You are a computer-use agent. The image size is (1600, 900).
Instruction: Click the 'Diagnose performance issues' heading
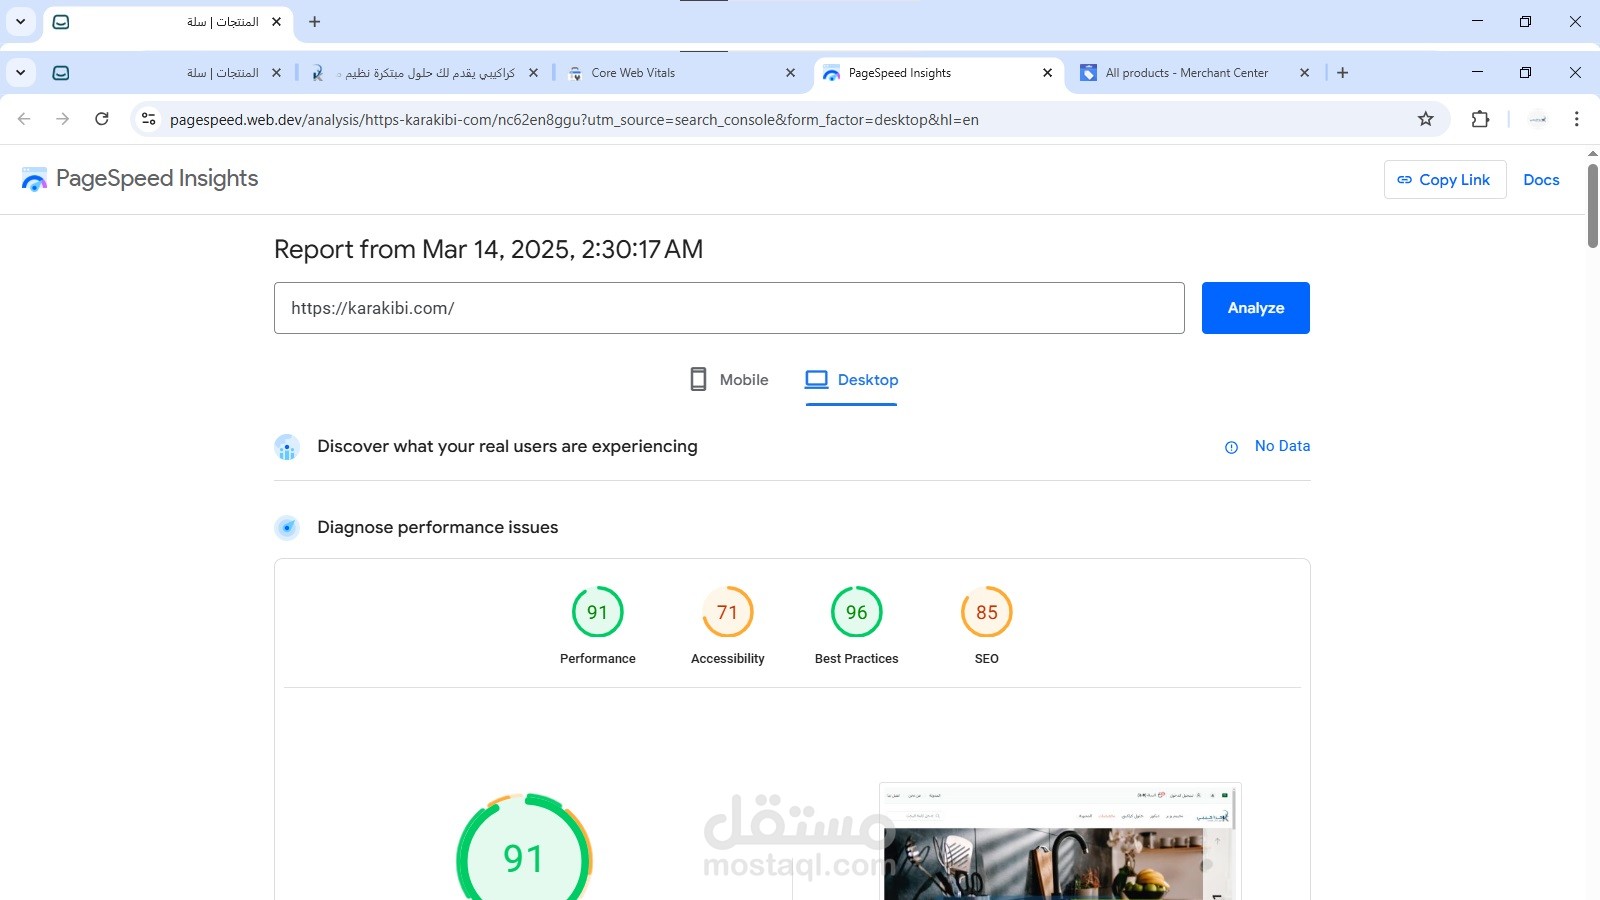[x=438, y=527]
